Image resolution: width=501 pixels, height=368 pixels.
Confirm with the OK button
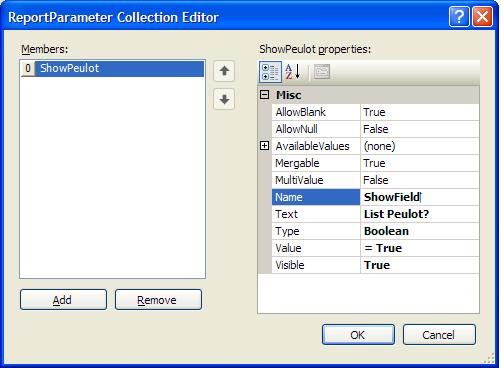click(358, 335)
